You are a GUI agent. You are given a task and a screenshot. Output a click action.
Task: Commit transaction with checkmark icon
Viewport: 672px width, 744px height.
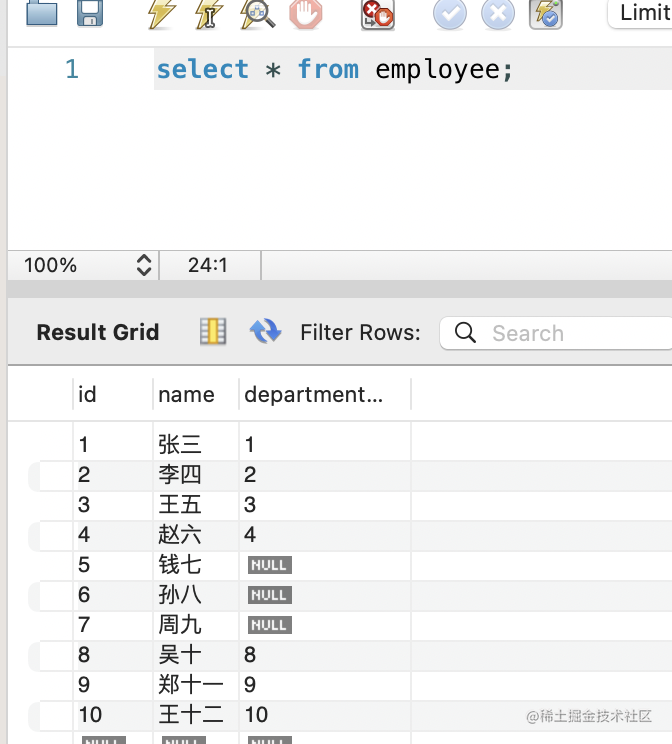click(x=449, y=14)
